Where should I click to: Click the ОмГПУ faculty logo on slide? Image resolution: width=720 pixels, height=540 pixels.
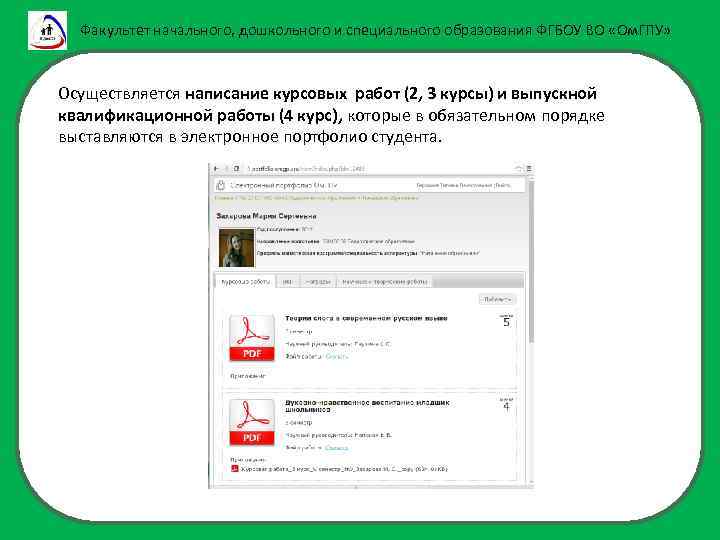coord(47,30)
